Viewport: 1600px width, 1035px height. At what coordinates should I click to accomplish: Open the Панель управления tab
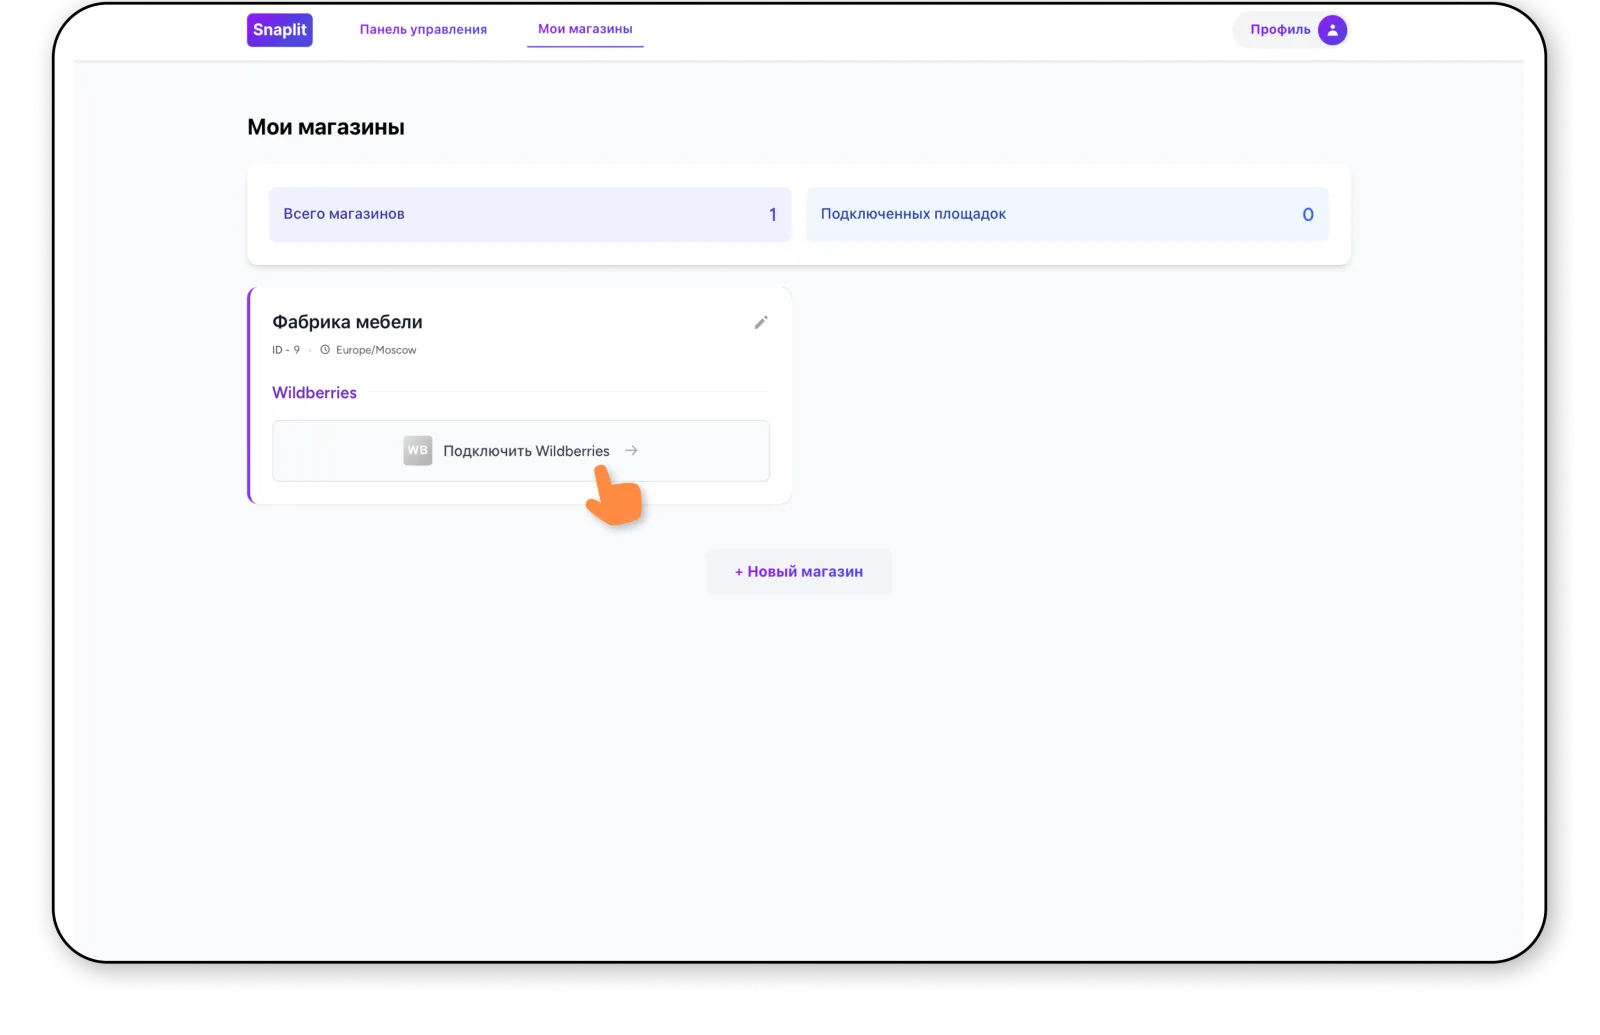click(x=423, y=29)
